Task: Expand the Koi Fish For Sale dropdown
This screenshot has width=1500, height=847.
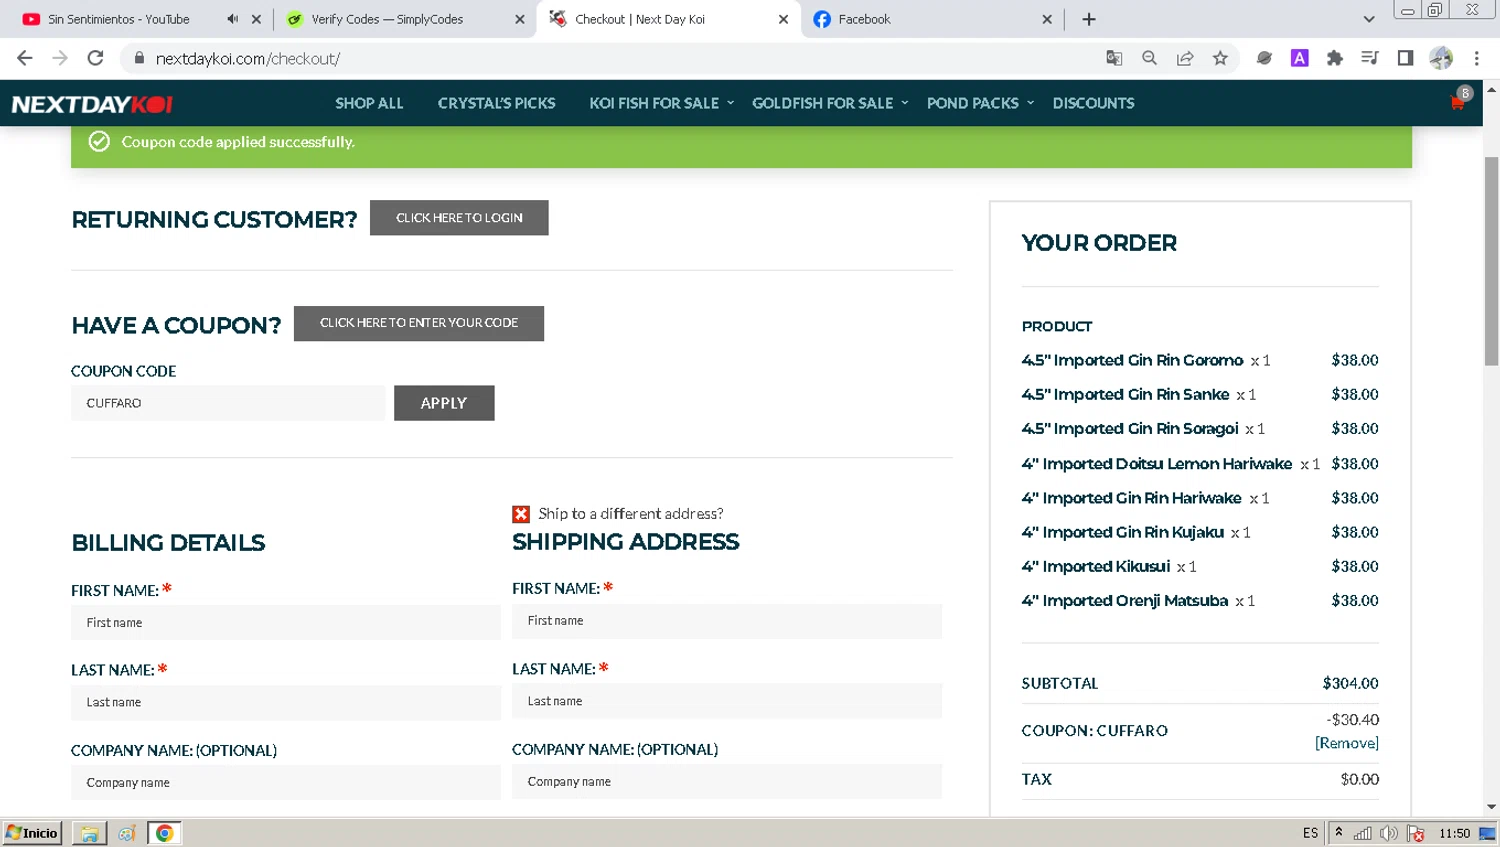Action: (661, 103)
